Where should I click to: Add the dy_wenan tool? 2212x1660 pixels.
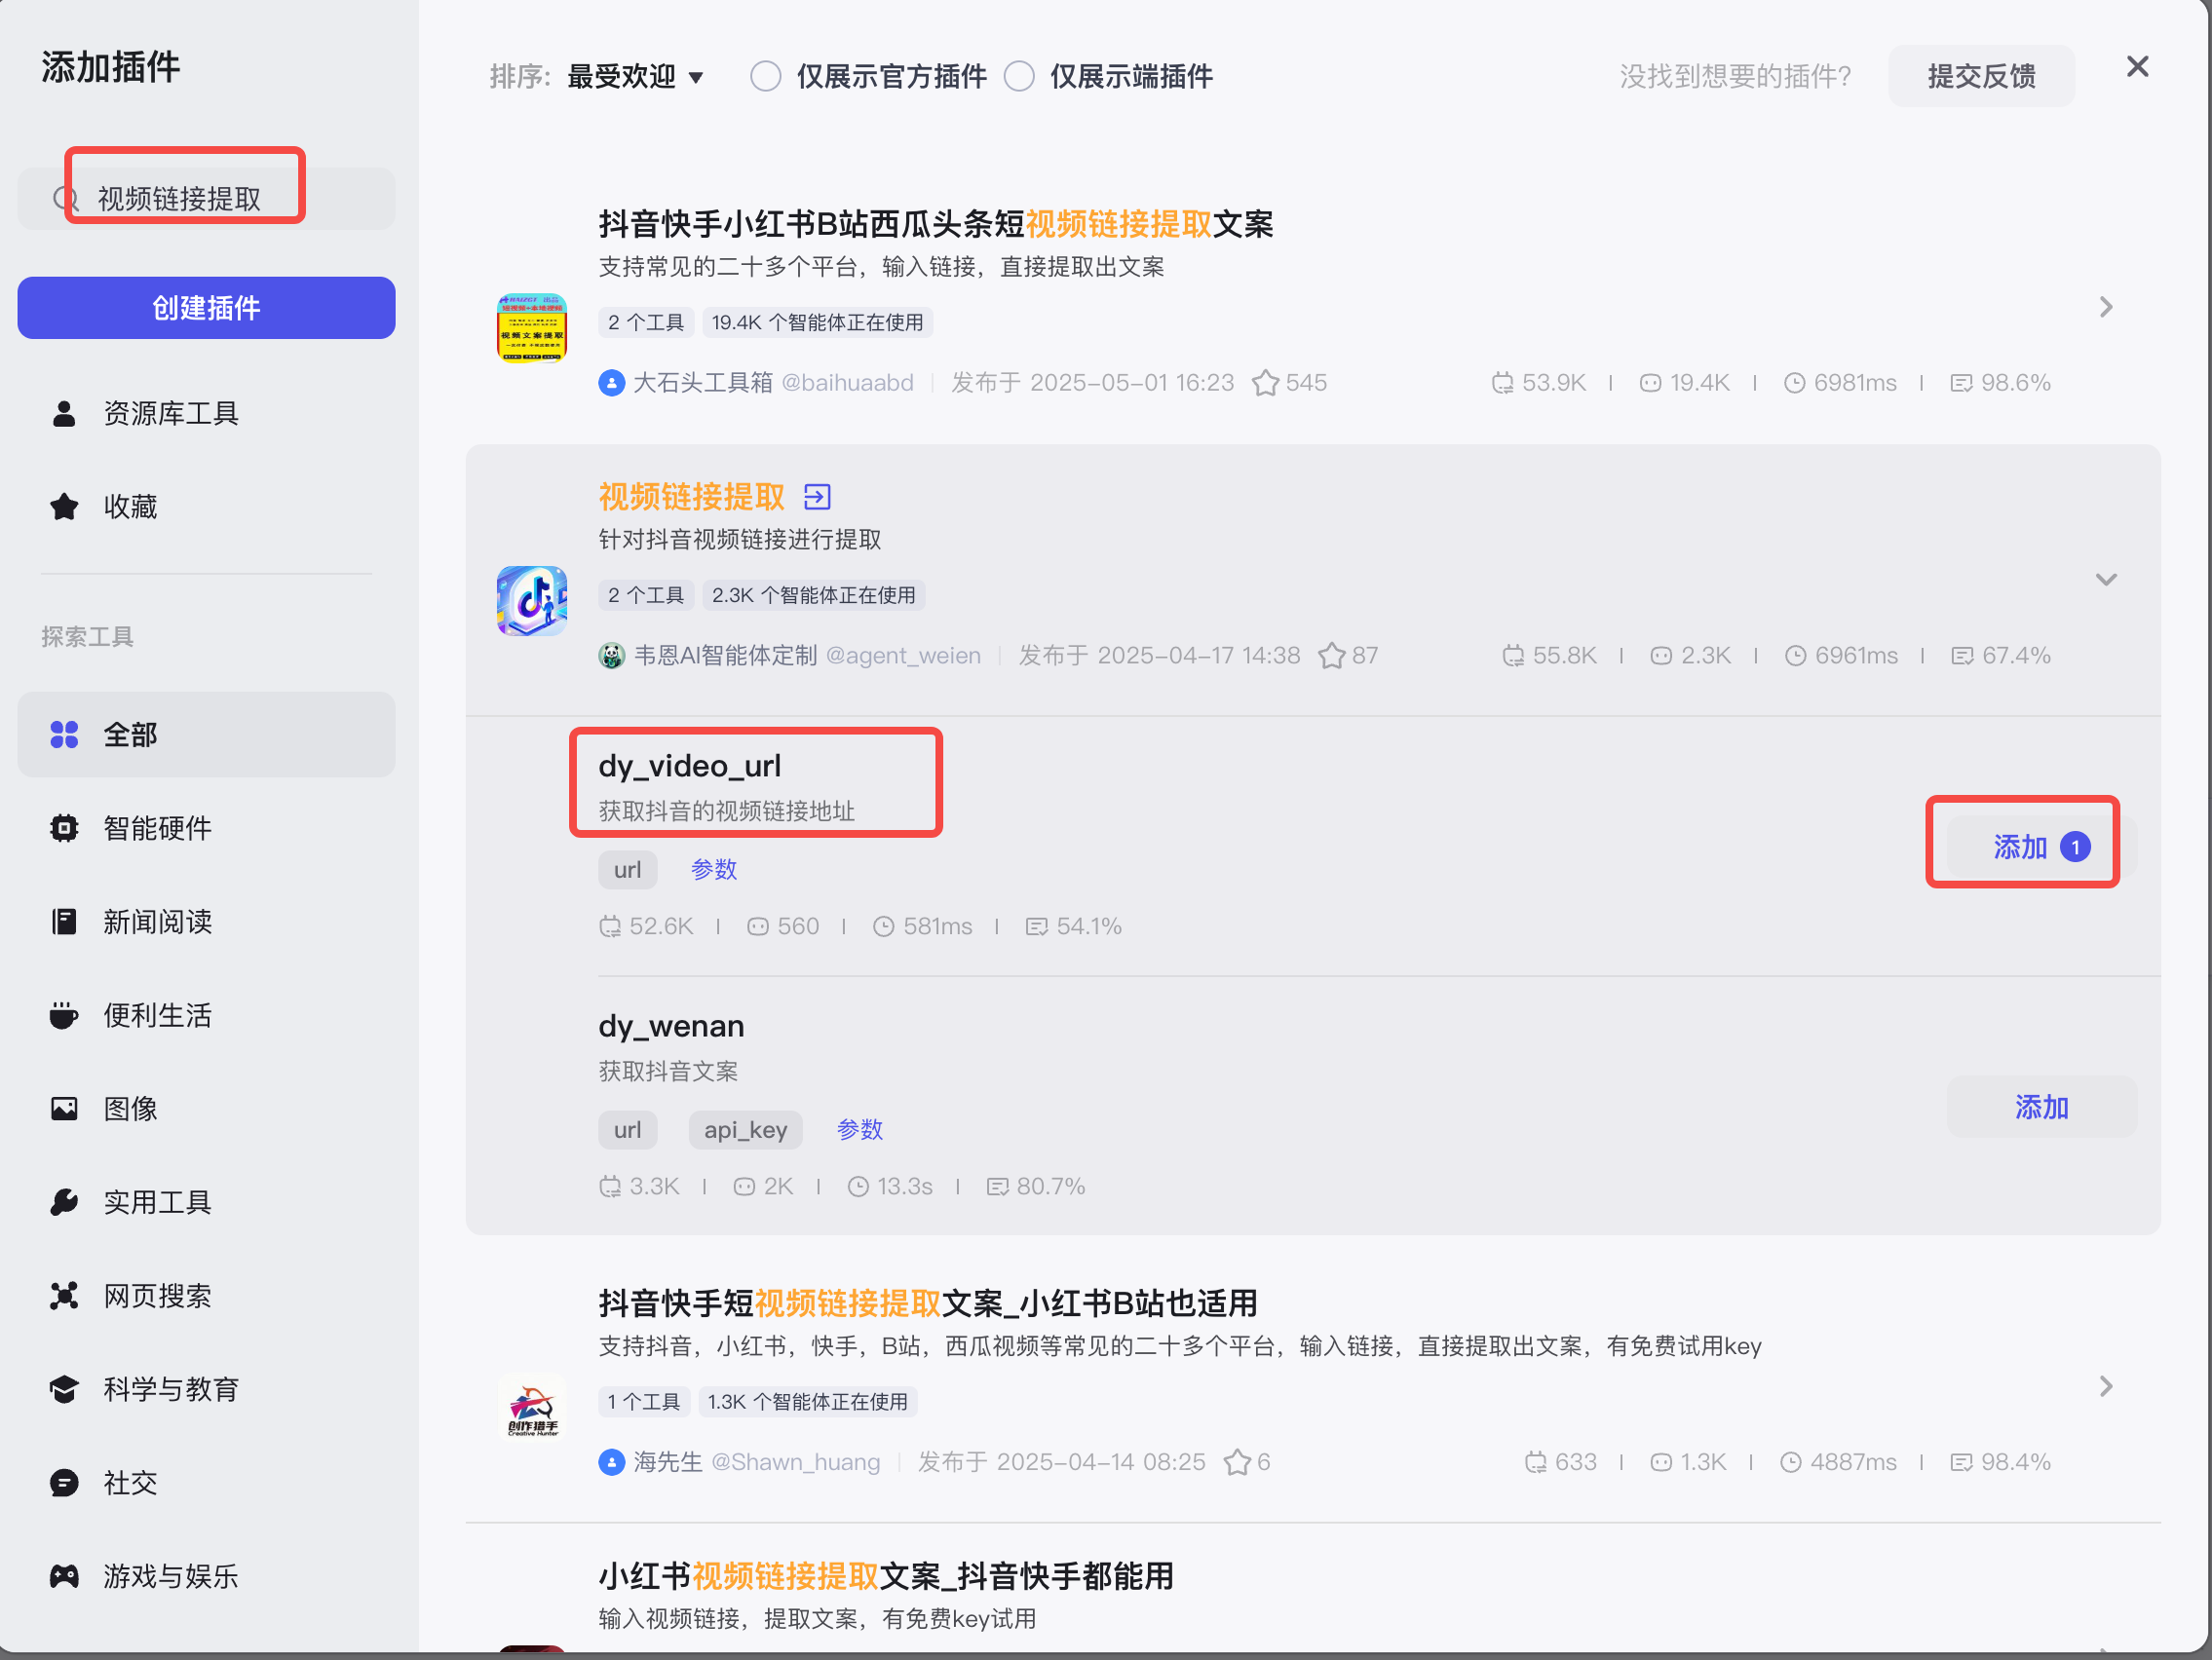click(2041, 1107)
